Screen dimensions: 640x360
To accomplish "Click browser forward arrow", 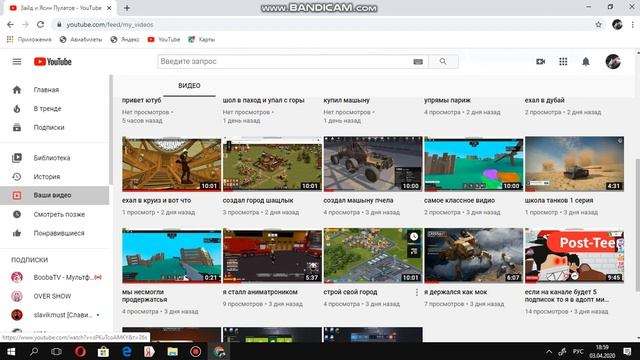I will point(25,24).
